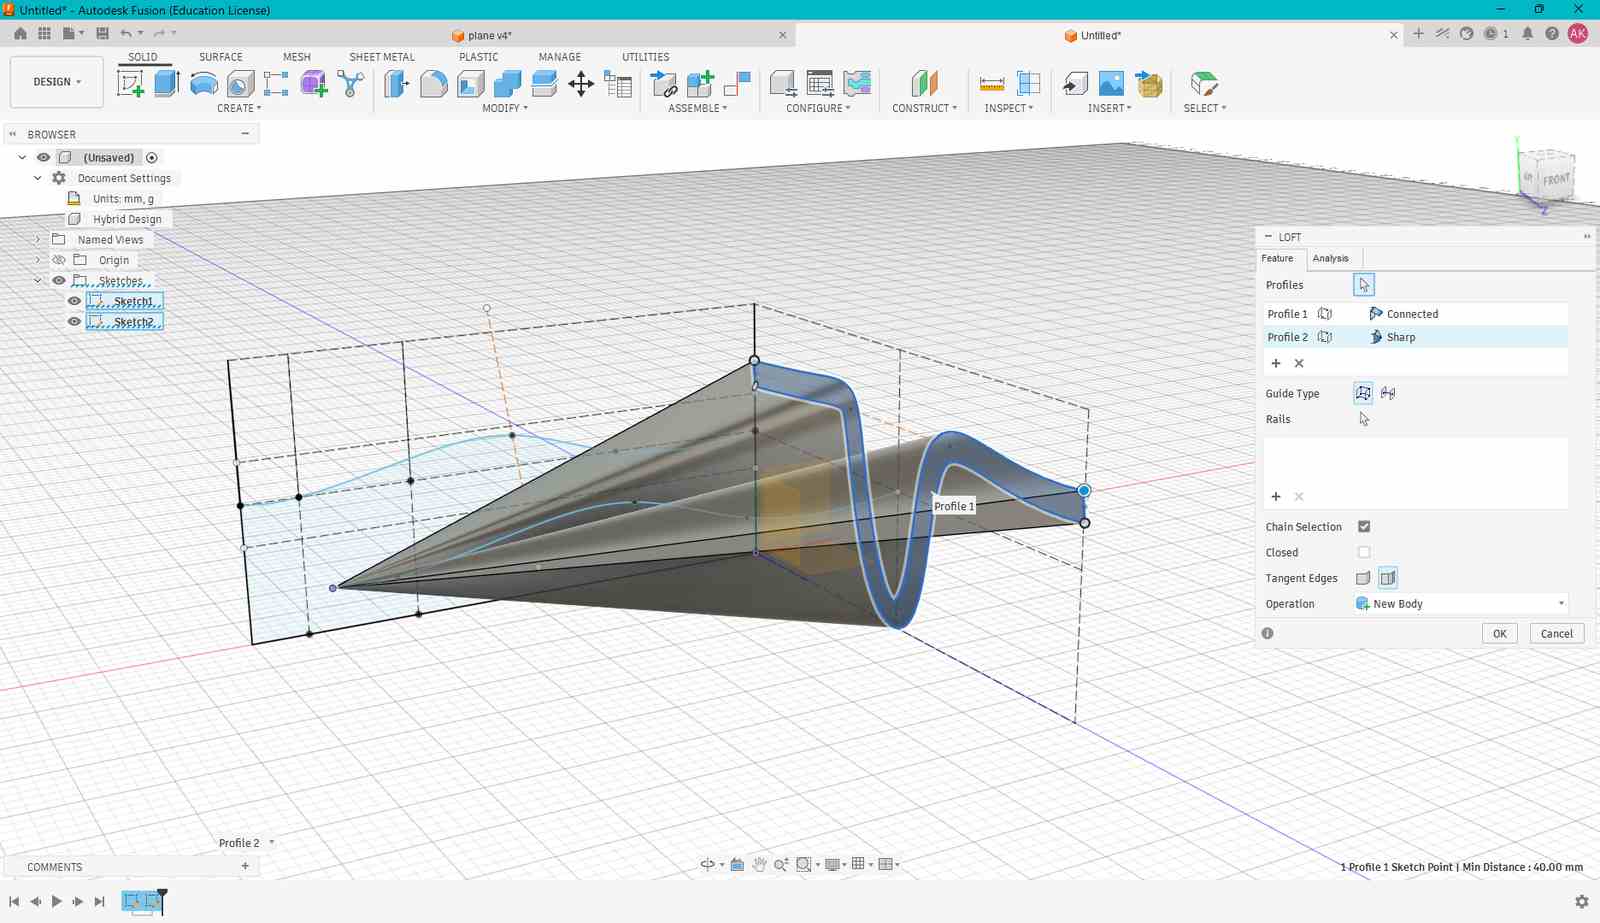
Task: Select the Rails guide type option
Action: pyautogui.click(x=1363, y=393)
